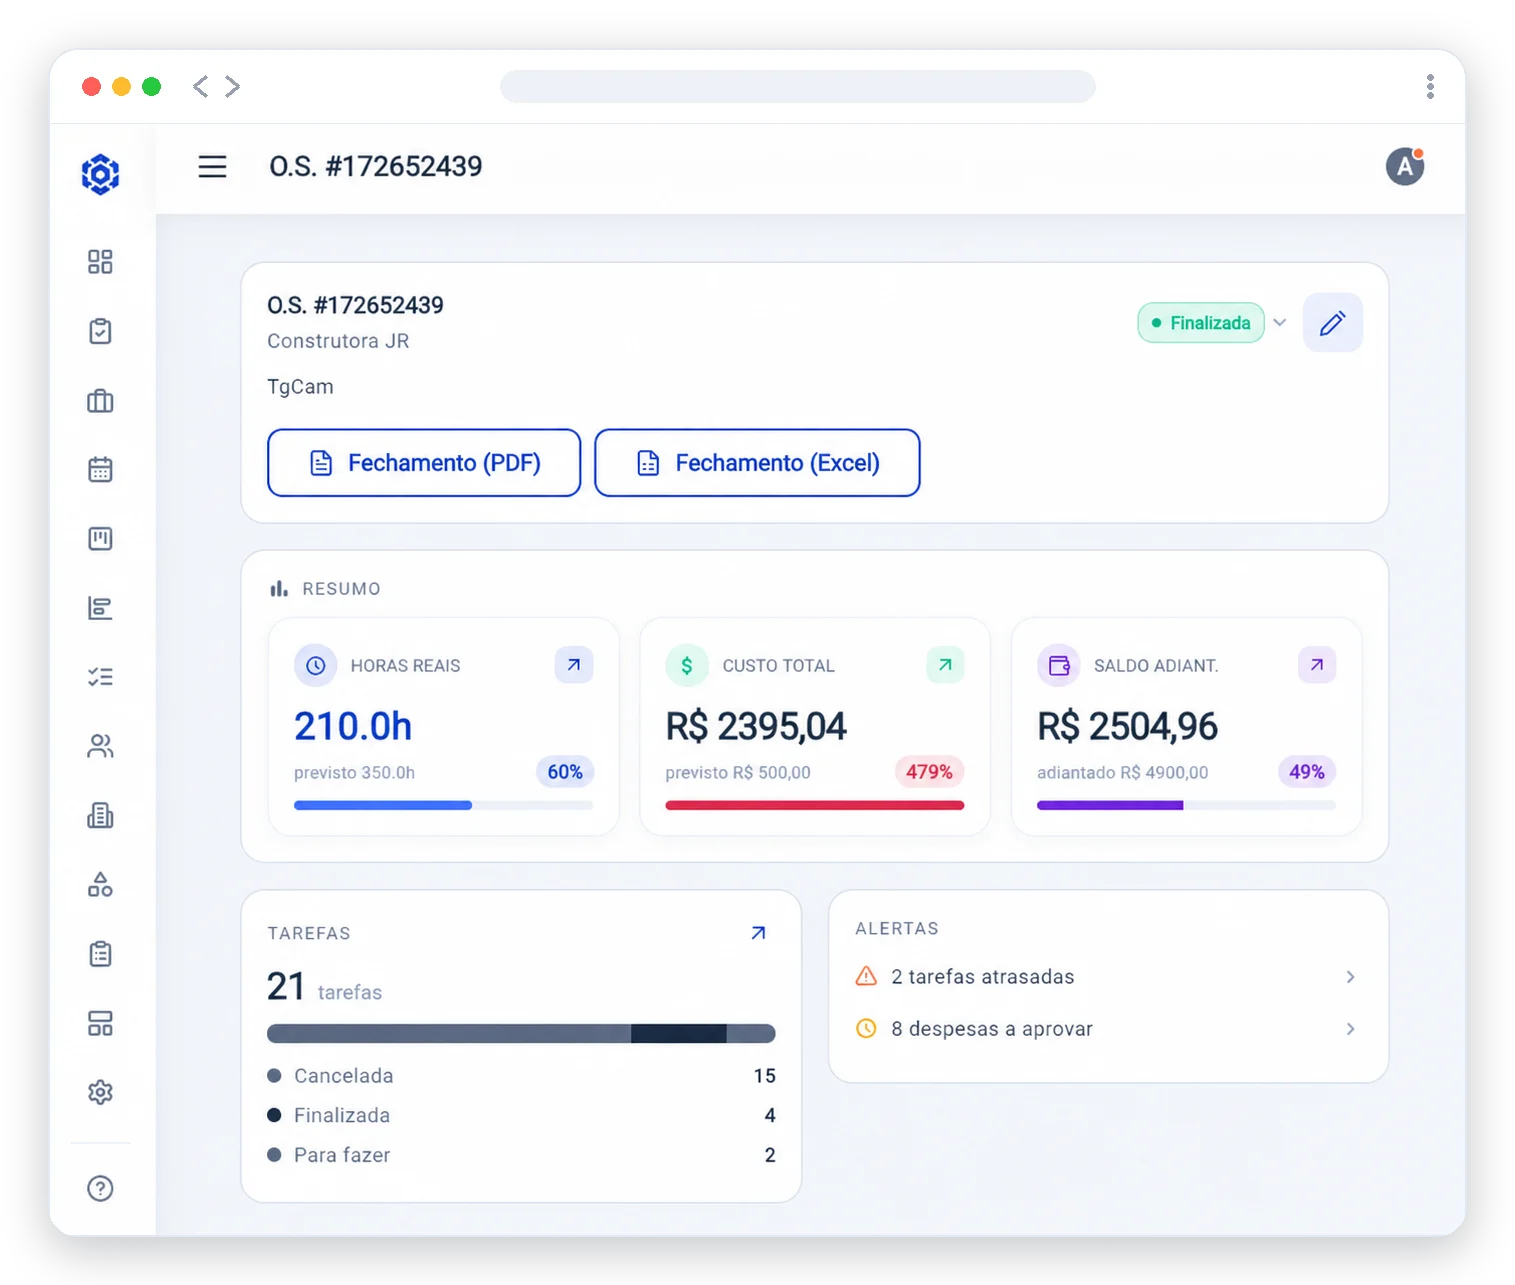Open the Finalizada status dropdown
Viewport: 1515px width, 1285px height.
[x=1213, y=323]
